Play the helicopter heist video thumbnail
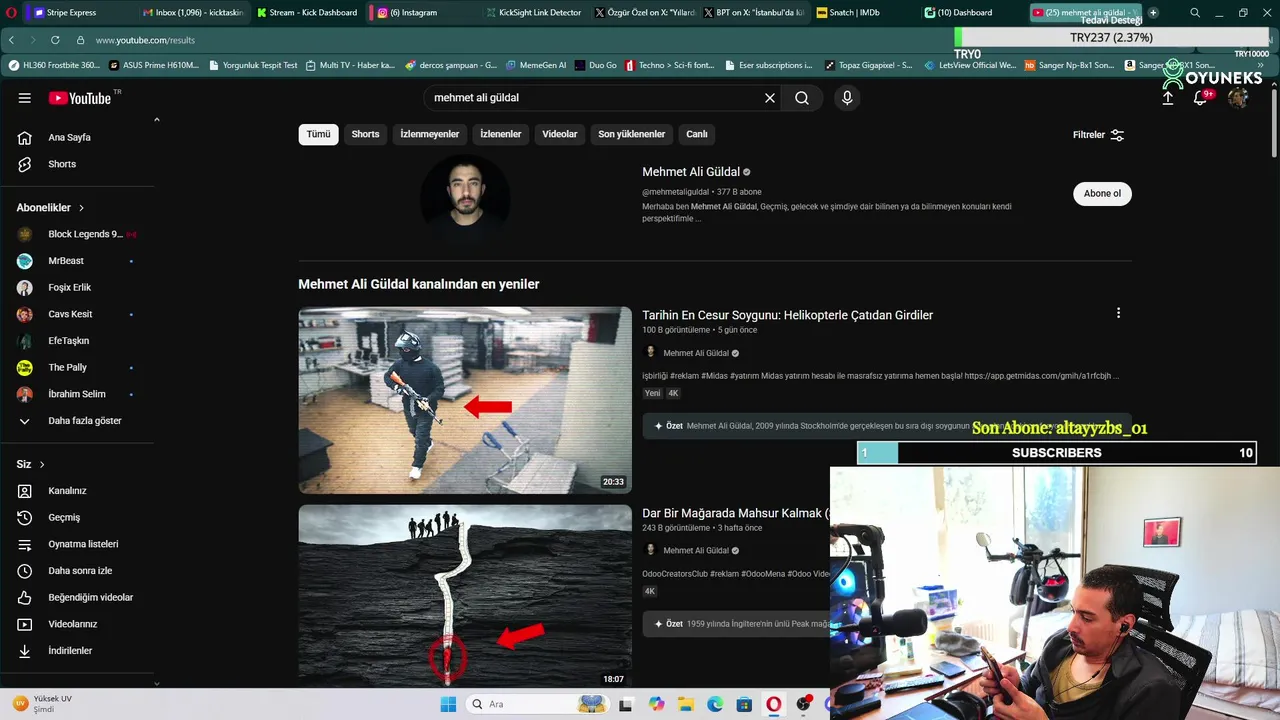The image size is (1280, 720). [x=465, y=400]
